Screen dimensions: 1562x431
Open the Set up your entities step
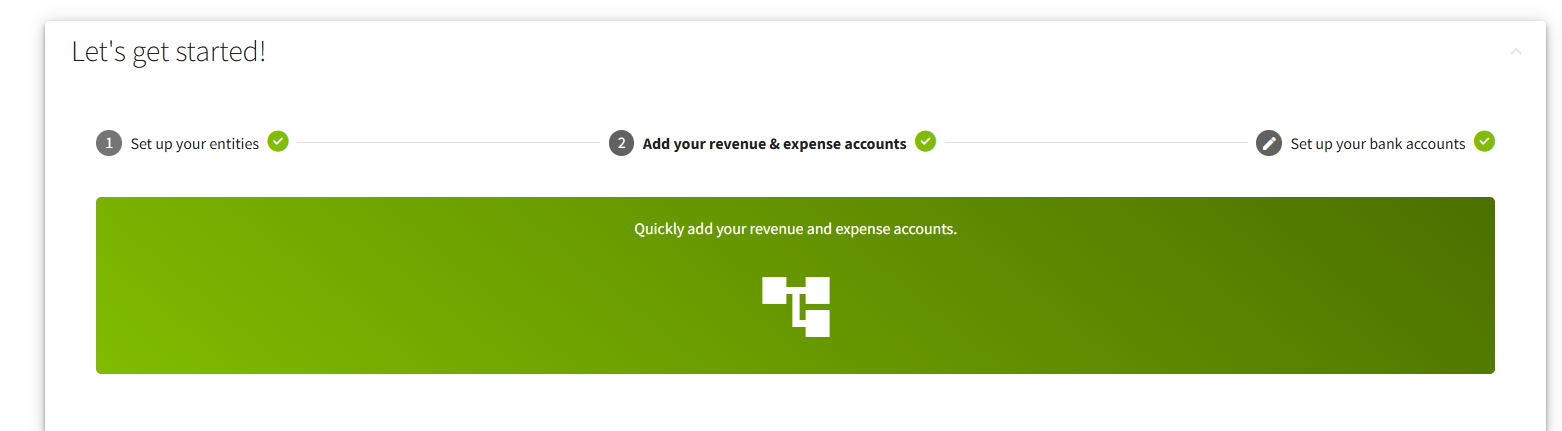click(194, 144)
